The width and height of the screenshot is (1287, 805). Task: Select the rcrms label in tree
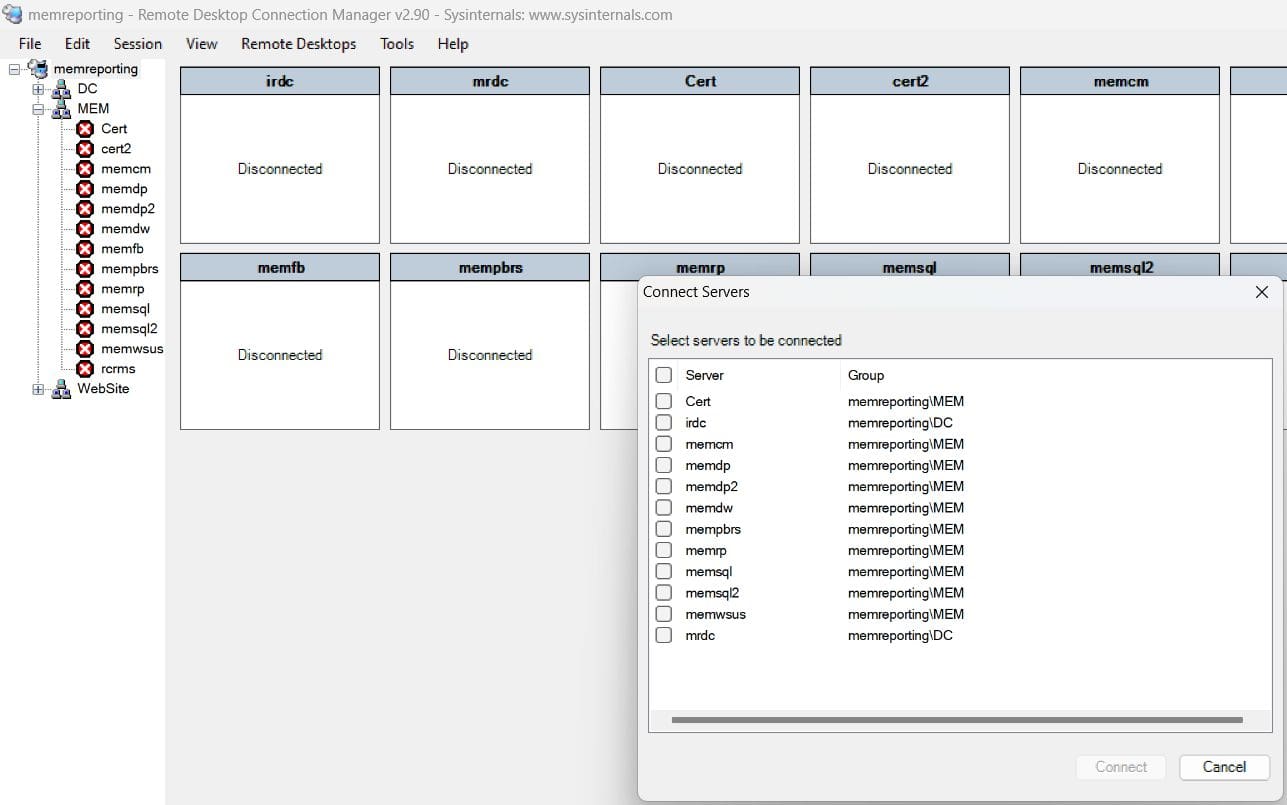pos(118,369)
